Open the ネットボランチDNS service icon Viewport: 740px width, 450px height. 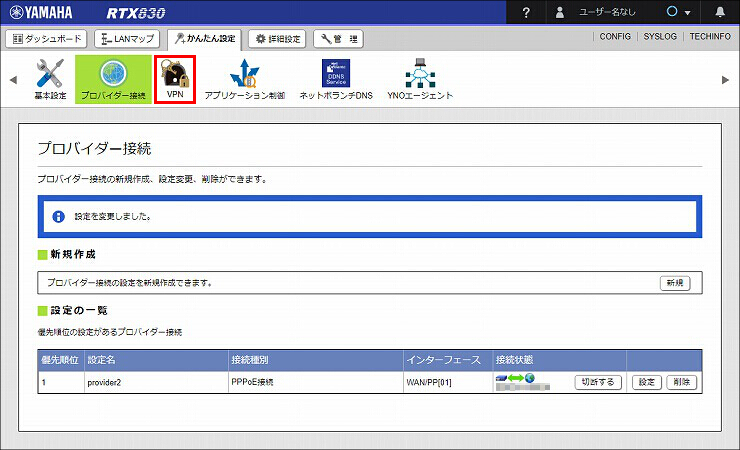[x=336, y=79]
